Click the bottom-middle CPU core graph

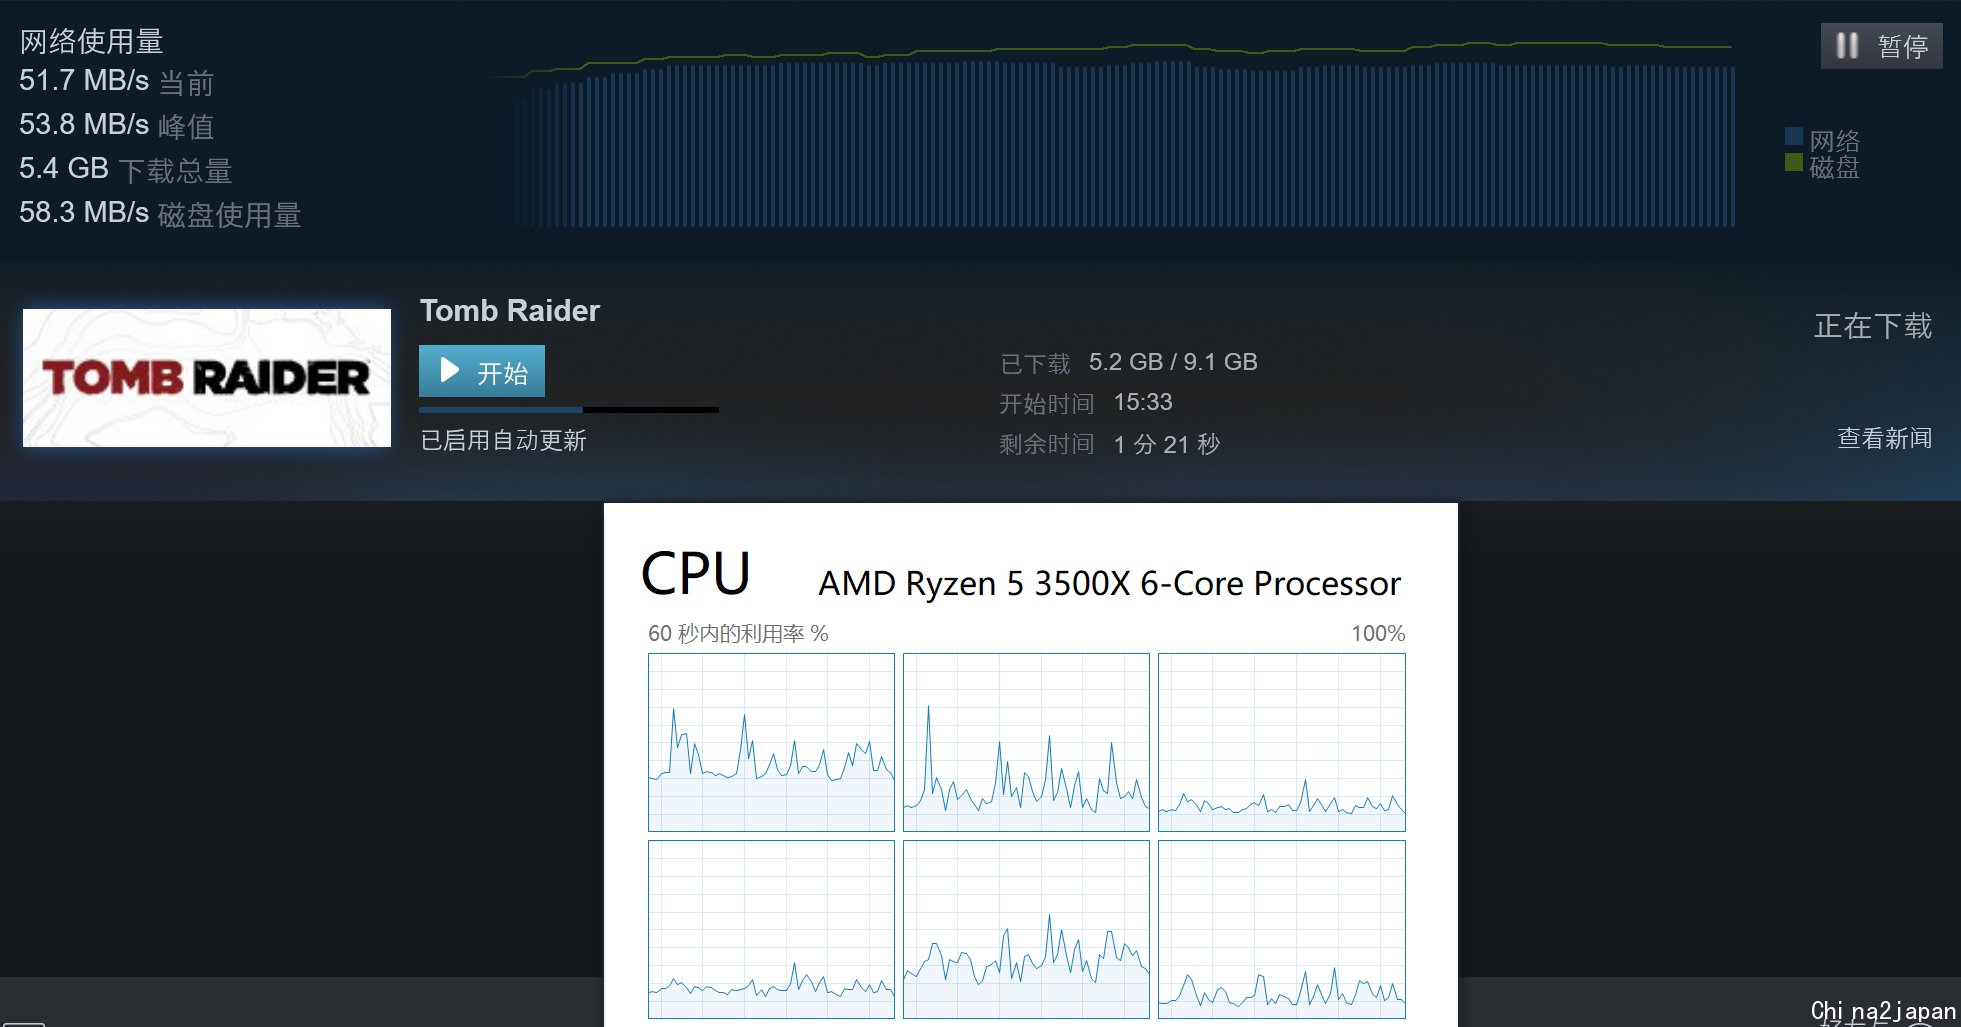coord(1026,929)
